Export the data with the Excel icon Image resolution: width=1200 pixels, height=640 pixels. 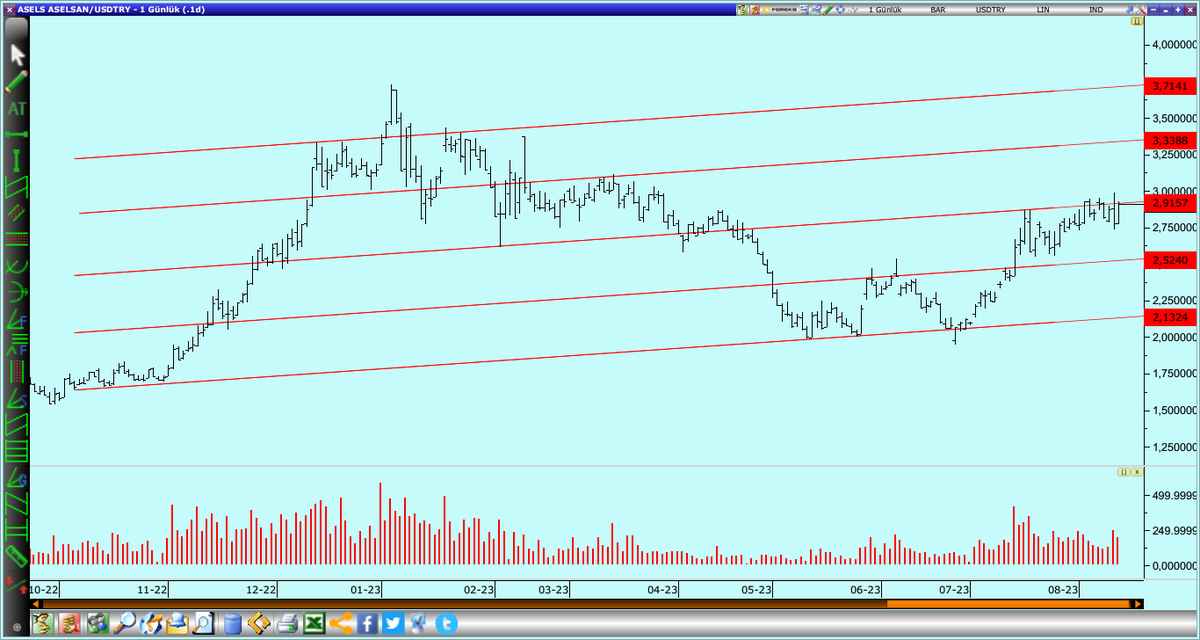pos(314,624)
